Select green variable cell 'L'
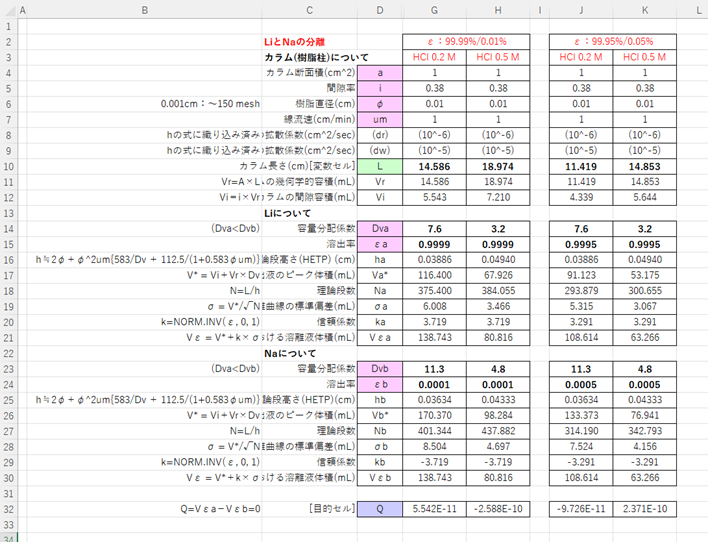 tap(380, 167)
